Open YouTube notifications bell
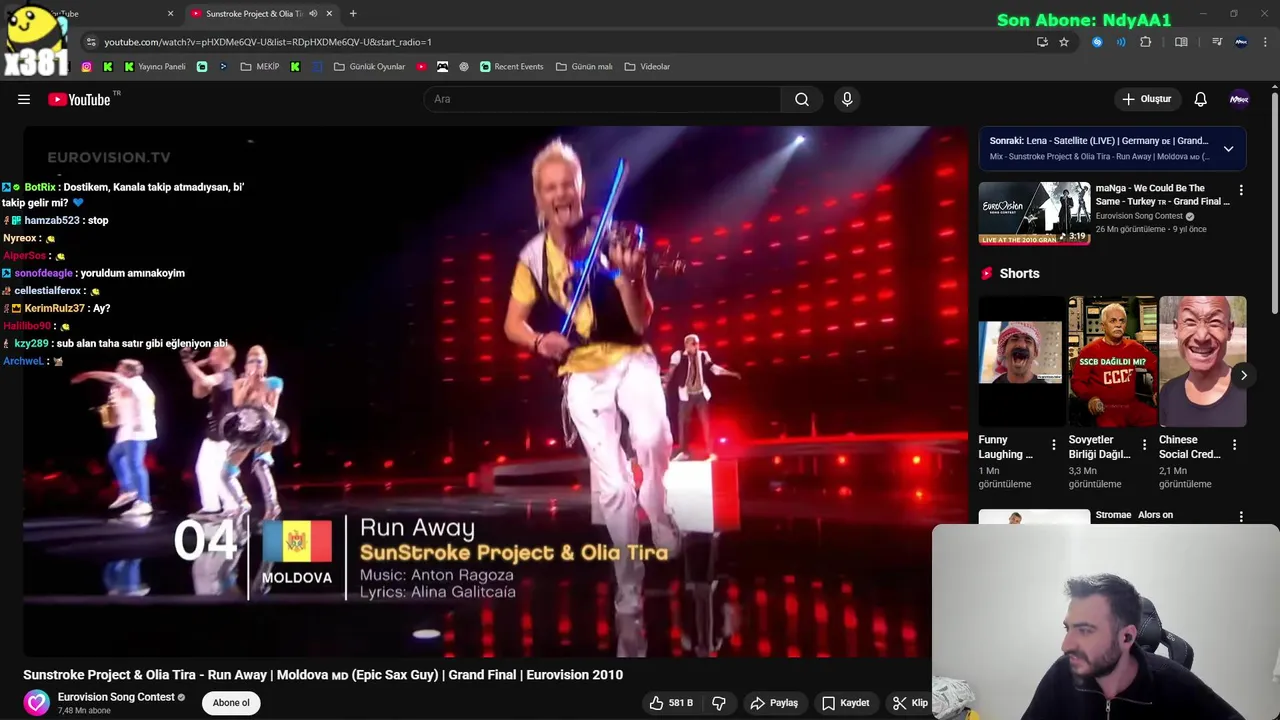Image resolution: width=1280 pixels, height=720 pixels. [1201, 99]
